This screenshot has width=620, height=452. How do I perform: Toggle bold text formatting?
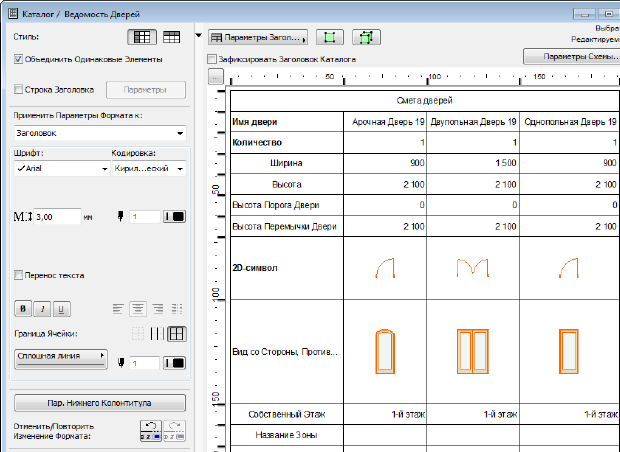click(21, 309)
